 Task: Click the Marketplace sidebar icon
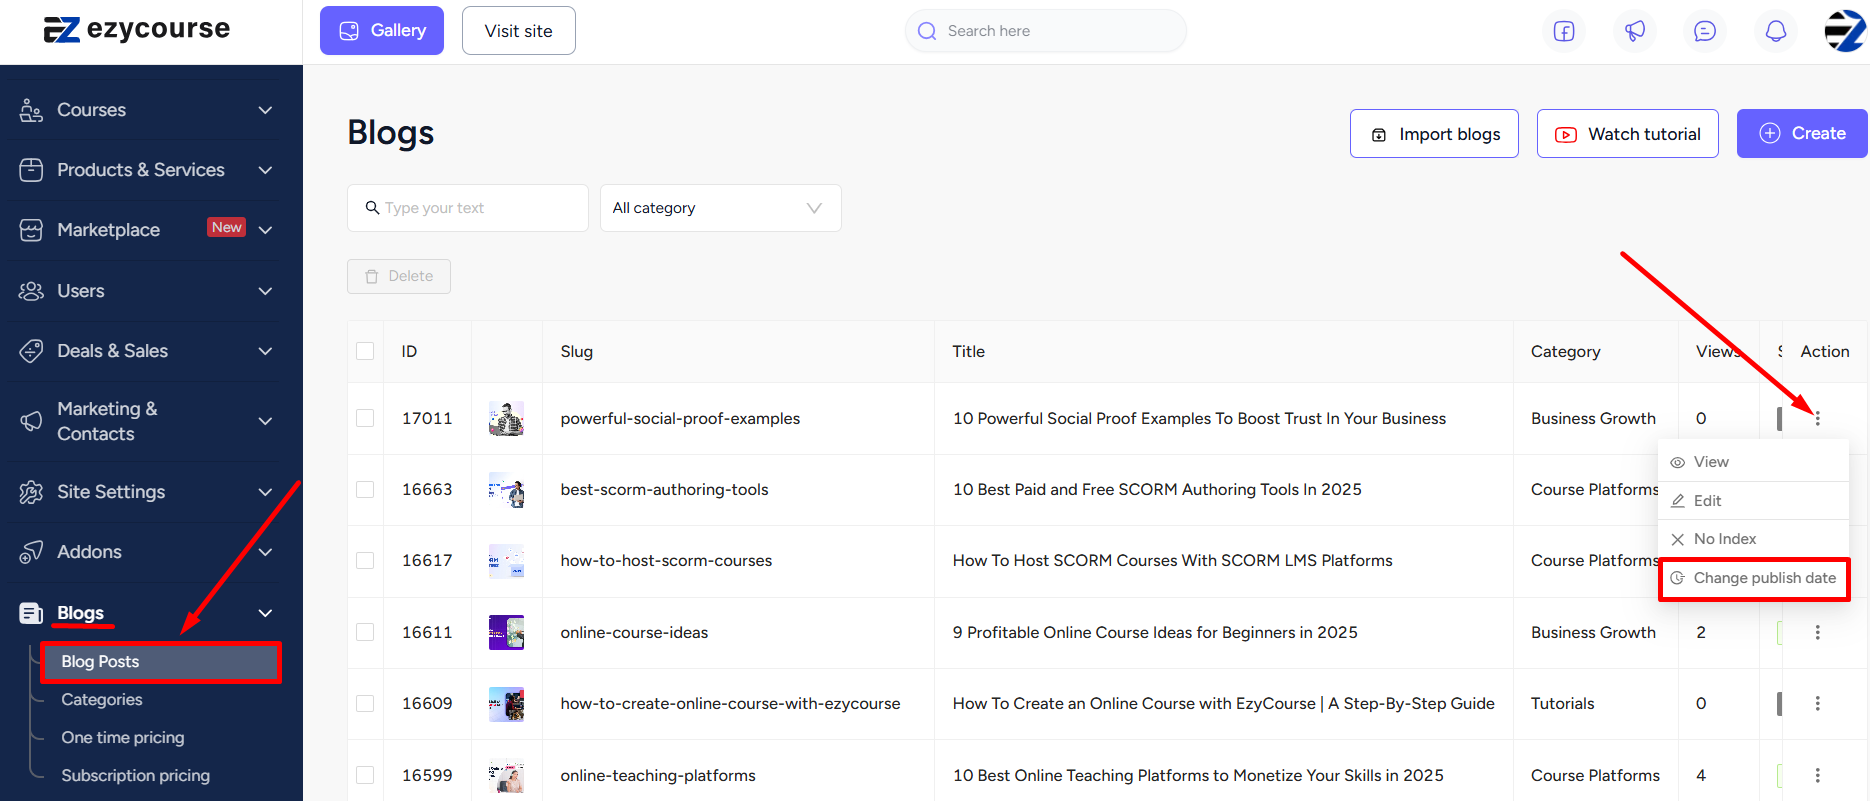pyautogui.click(x=31, y=230)
